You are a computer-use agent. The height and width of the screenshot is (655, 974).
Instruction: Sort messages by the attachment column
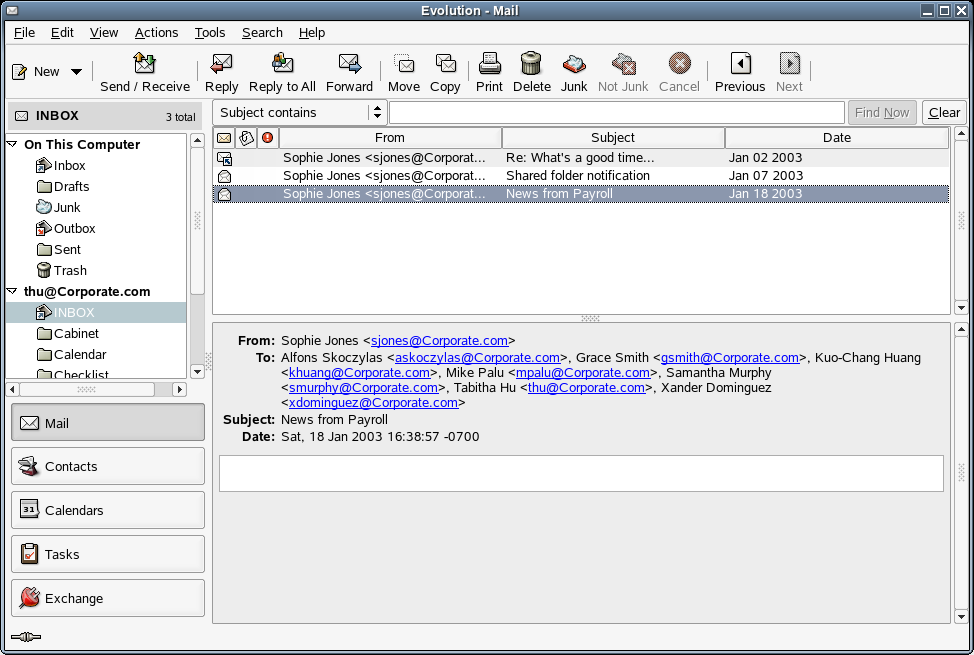pos(246,137)
